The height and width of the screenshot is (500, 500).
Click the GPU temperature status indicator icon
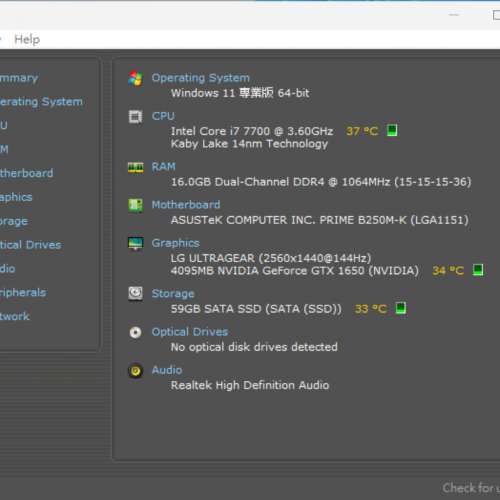click(478, 270)
